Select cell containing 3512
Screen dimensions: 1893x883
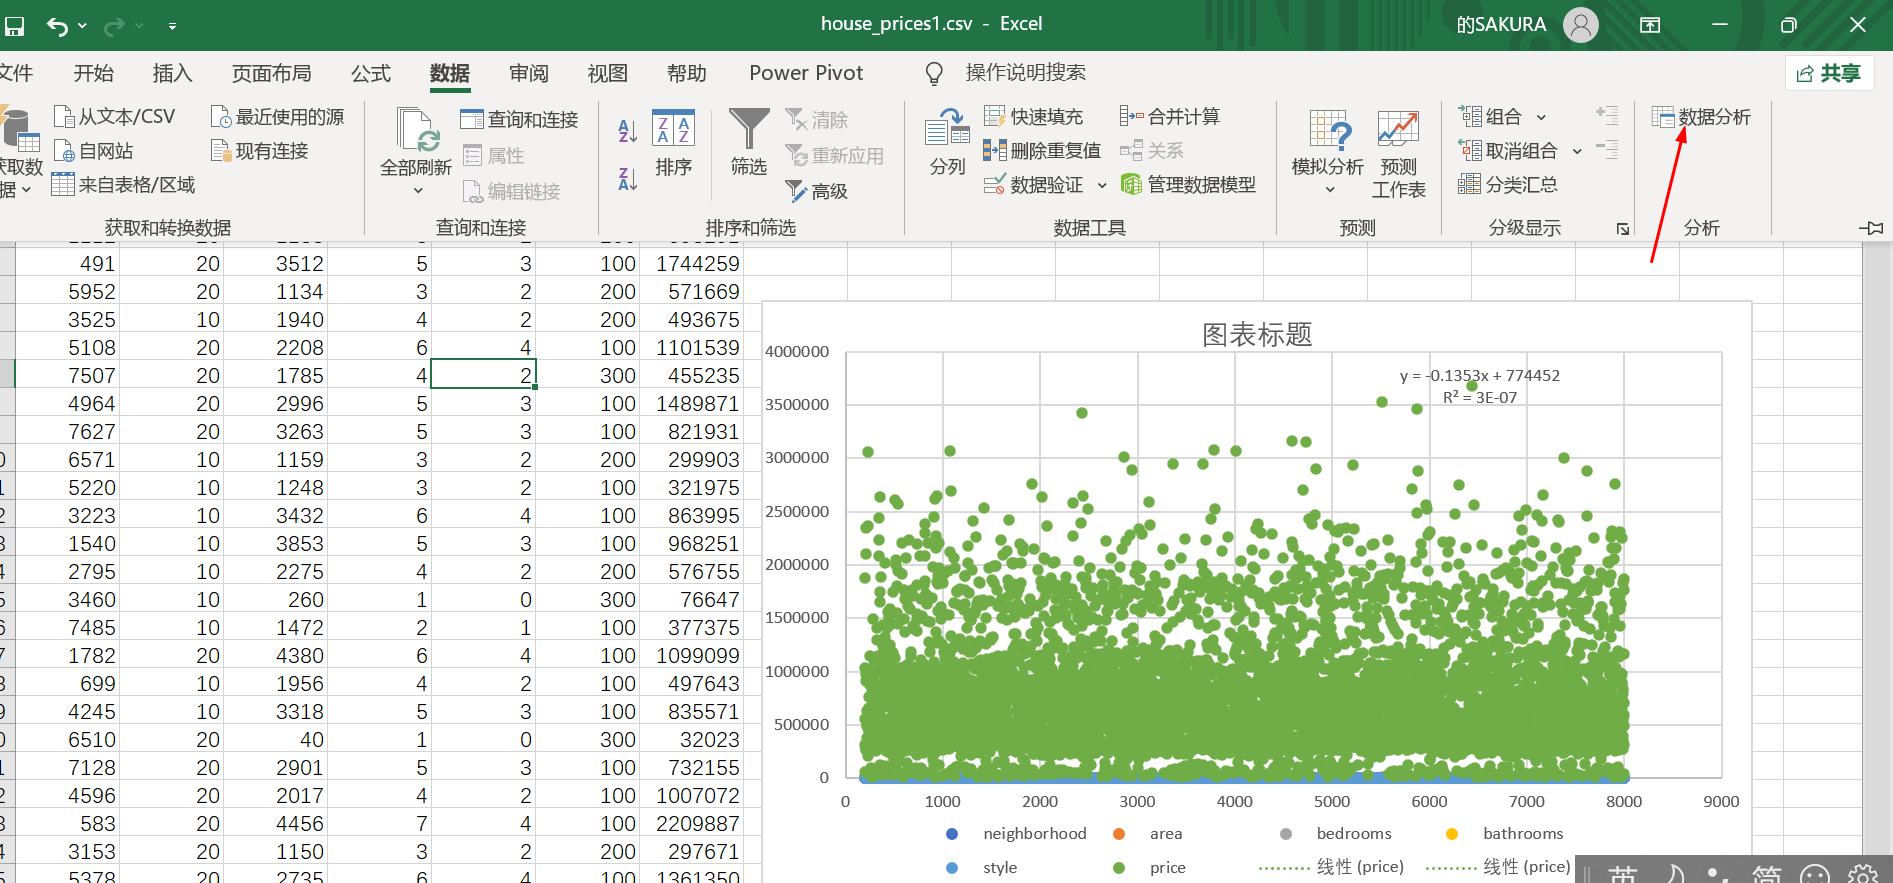275,264
